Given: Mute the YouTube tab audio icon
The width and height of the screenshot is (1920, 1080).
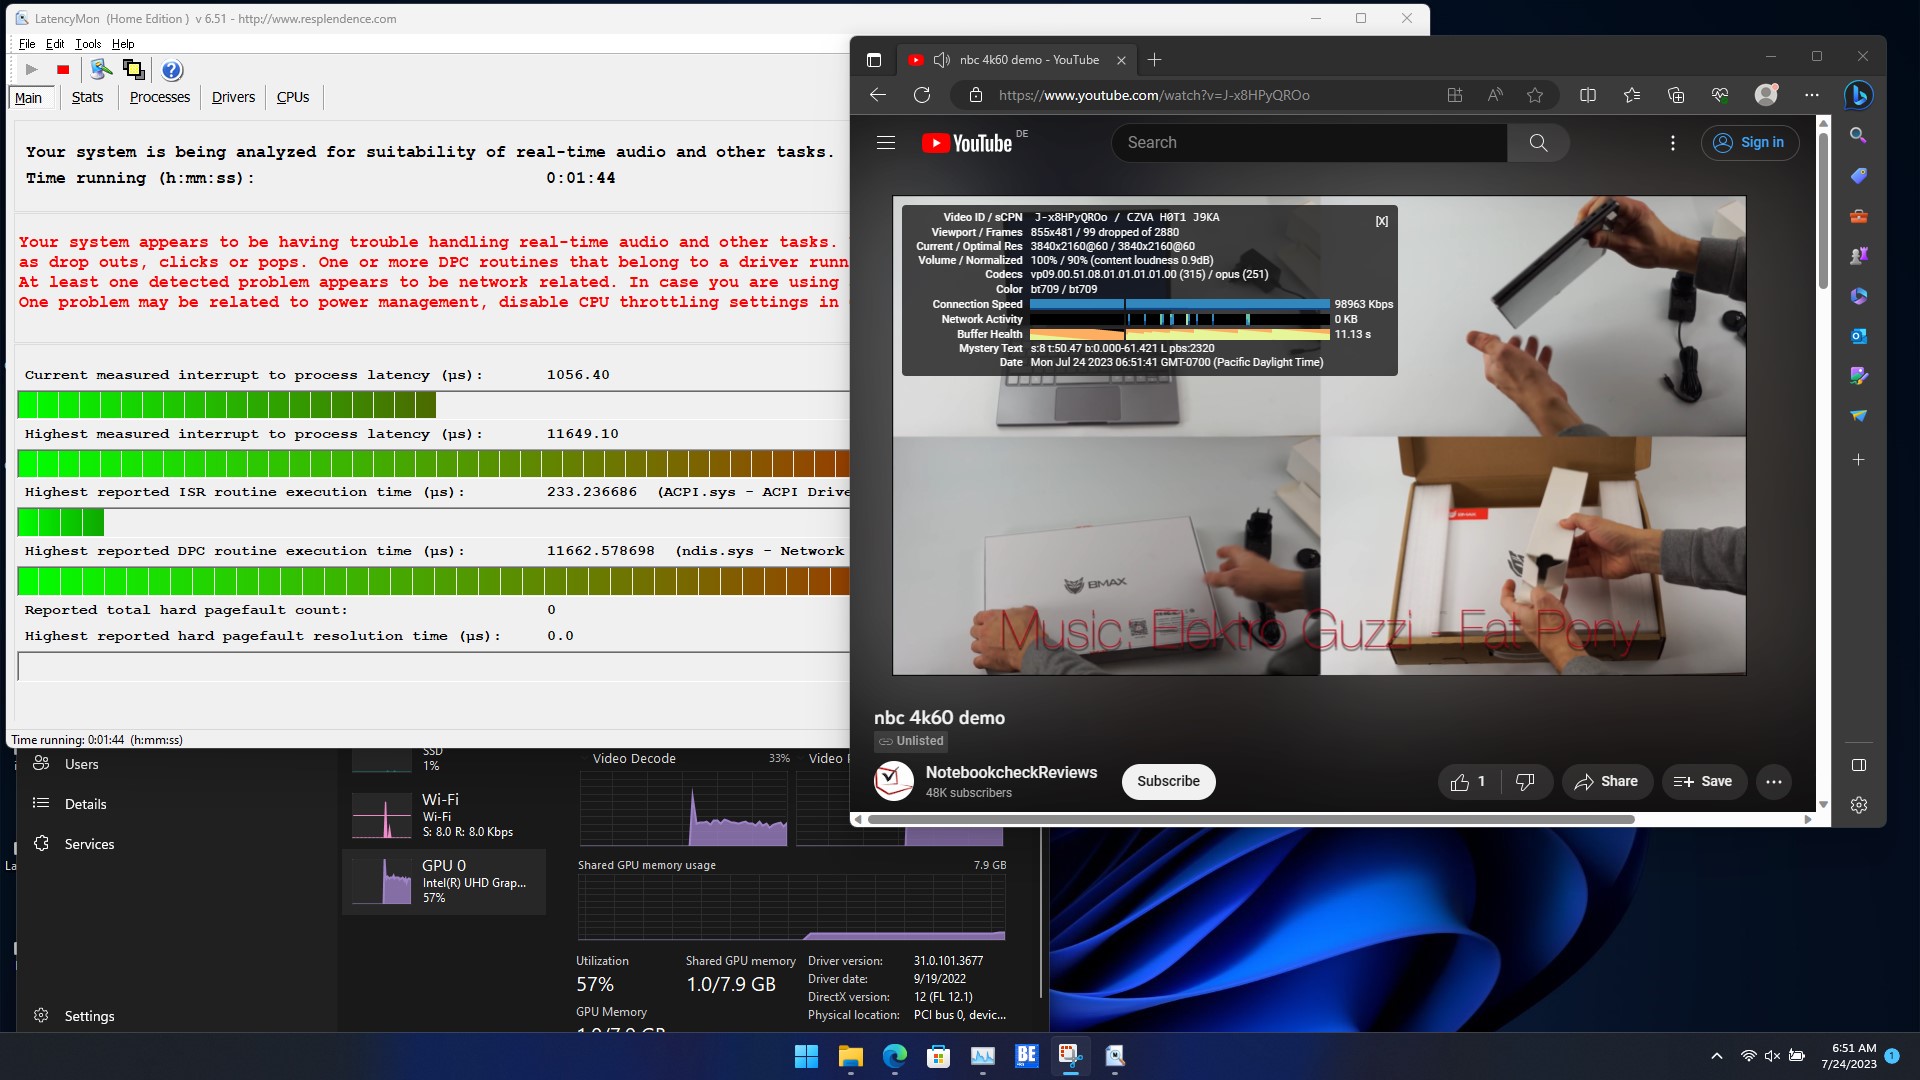Looking at the screenshot, I should tap(941, 60).
